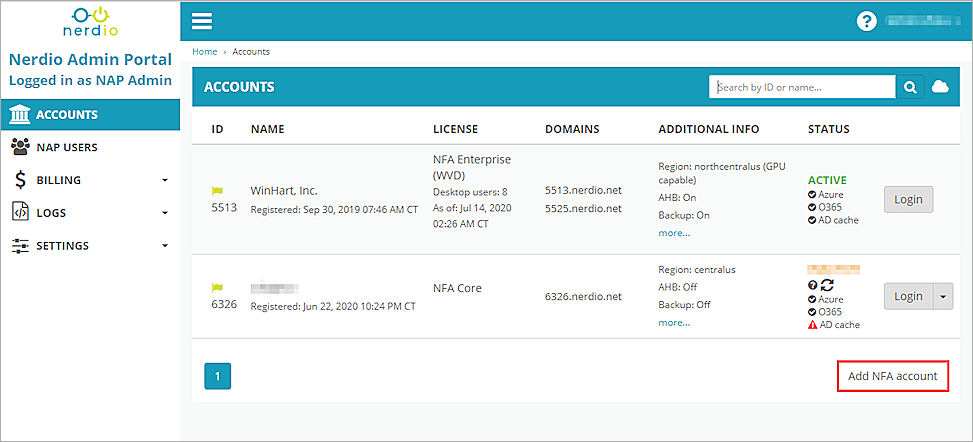Viewport: 973px width, 442px height.
Task: Open Login dropdown arrow for account 6326
Action: click(942, 296)
